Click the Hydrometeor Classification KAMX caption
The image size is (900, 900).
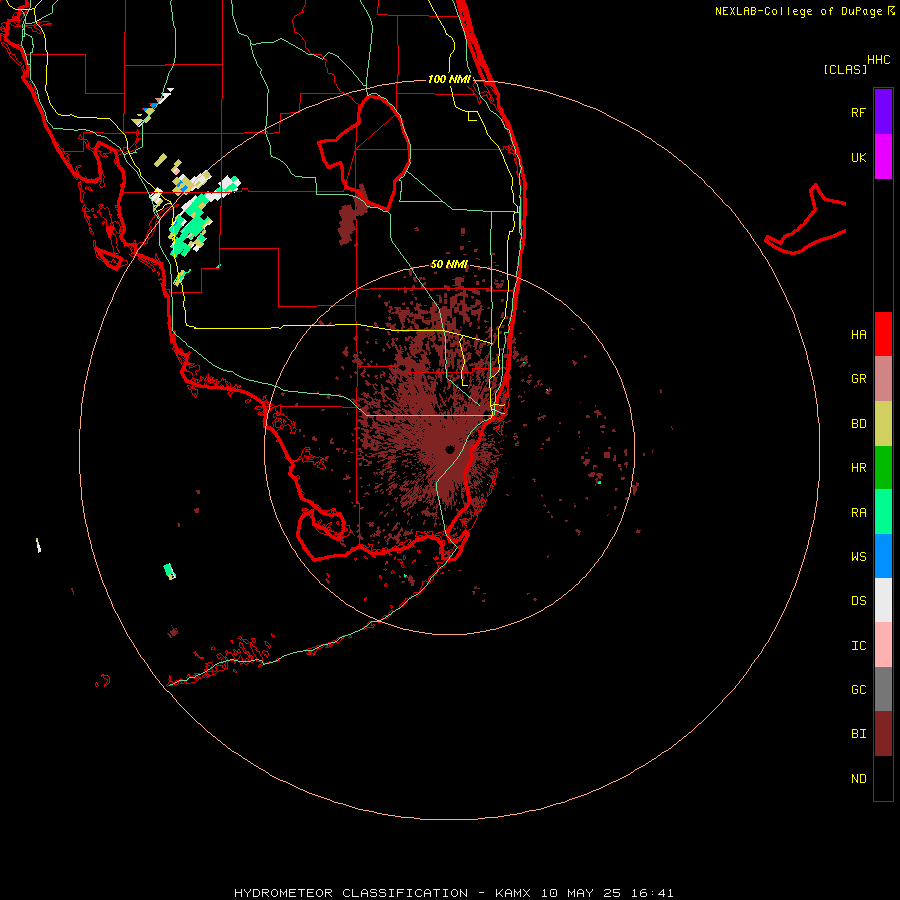click(x=453, y=893)
